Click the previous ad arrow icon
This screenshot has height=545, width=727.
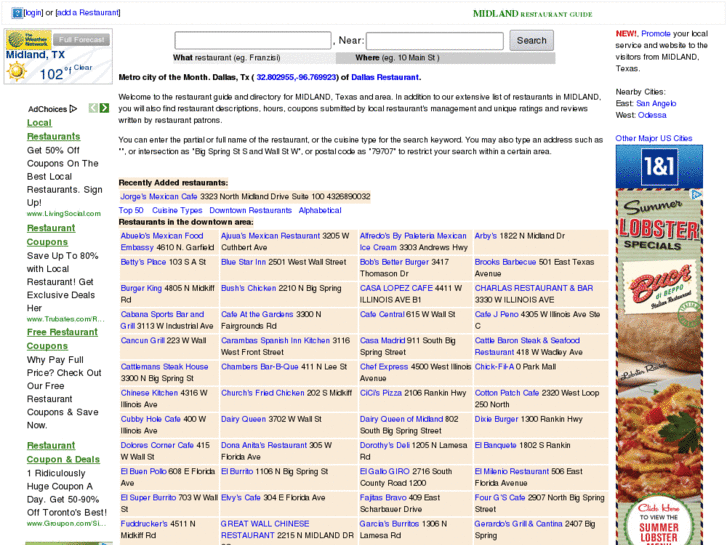[93, 108]
